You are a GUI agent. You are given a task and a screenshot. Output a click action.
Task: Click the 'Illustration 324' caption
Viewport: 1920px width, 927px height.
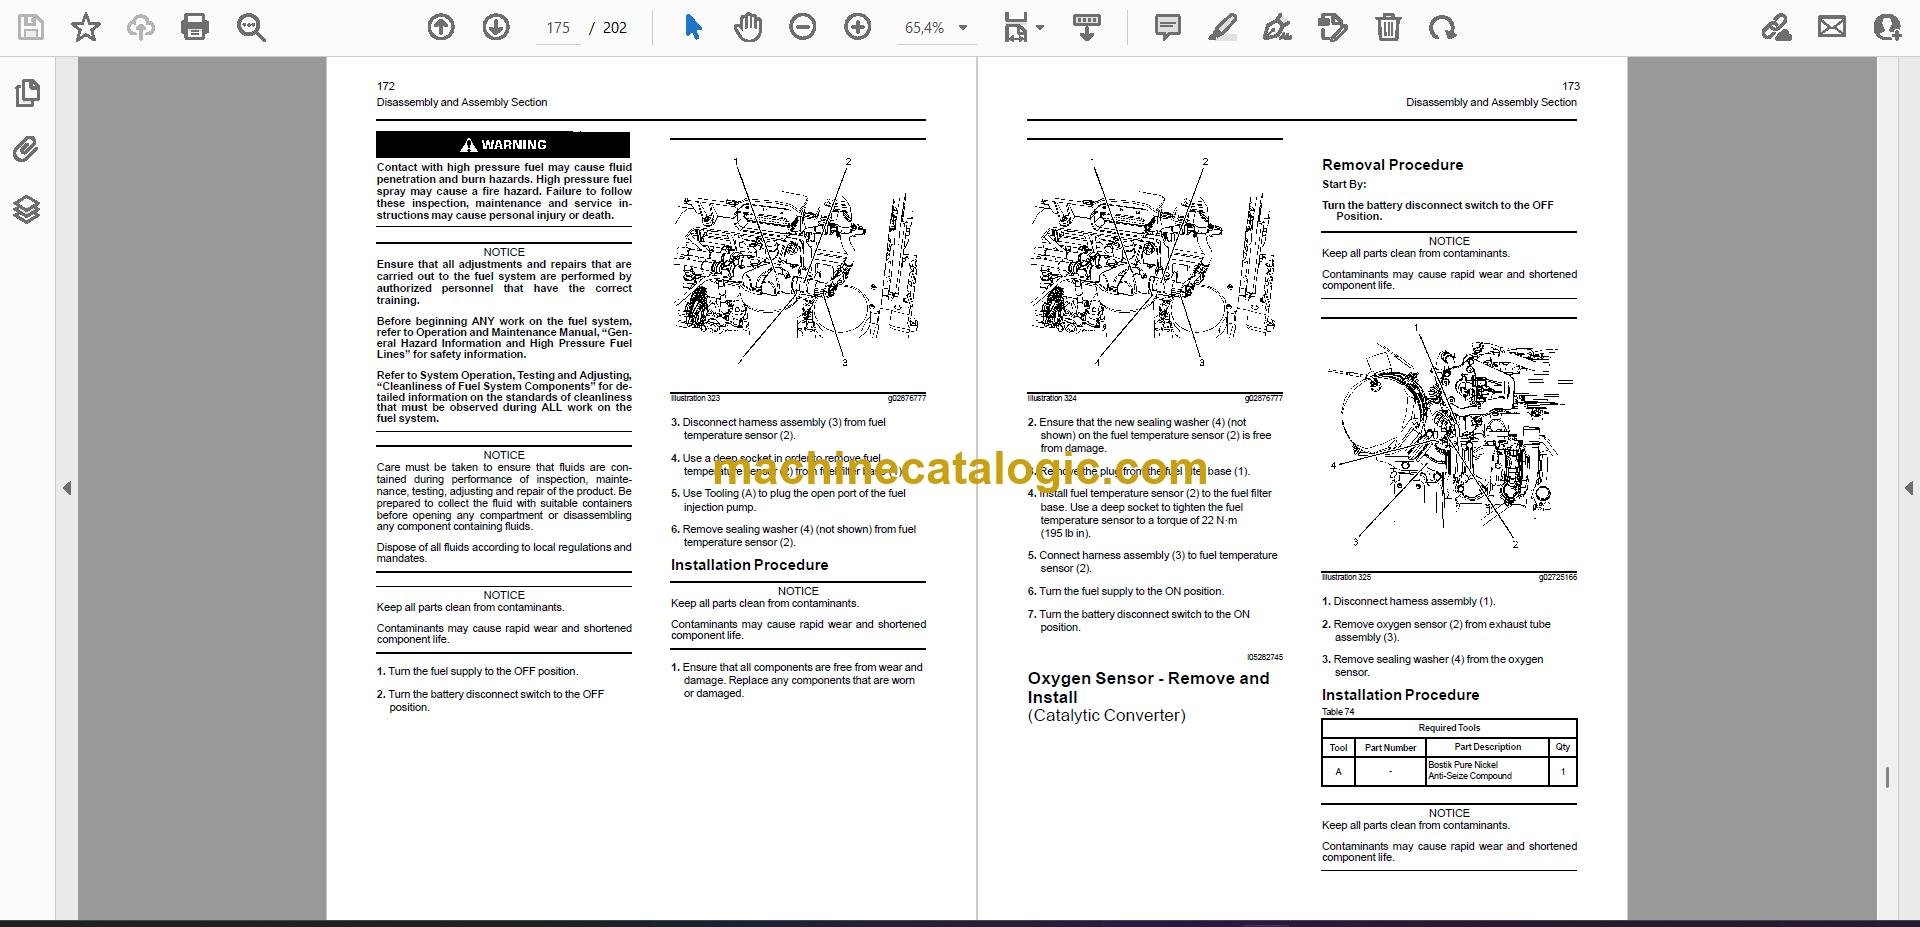[x=1052, y=398]
